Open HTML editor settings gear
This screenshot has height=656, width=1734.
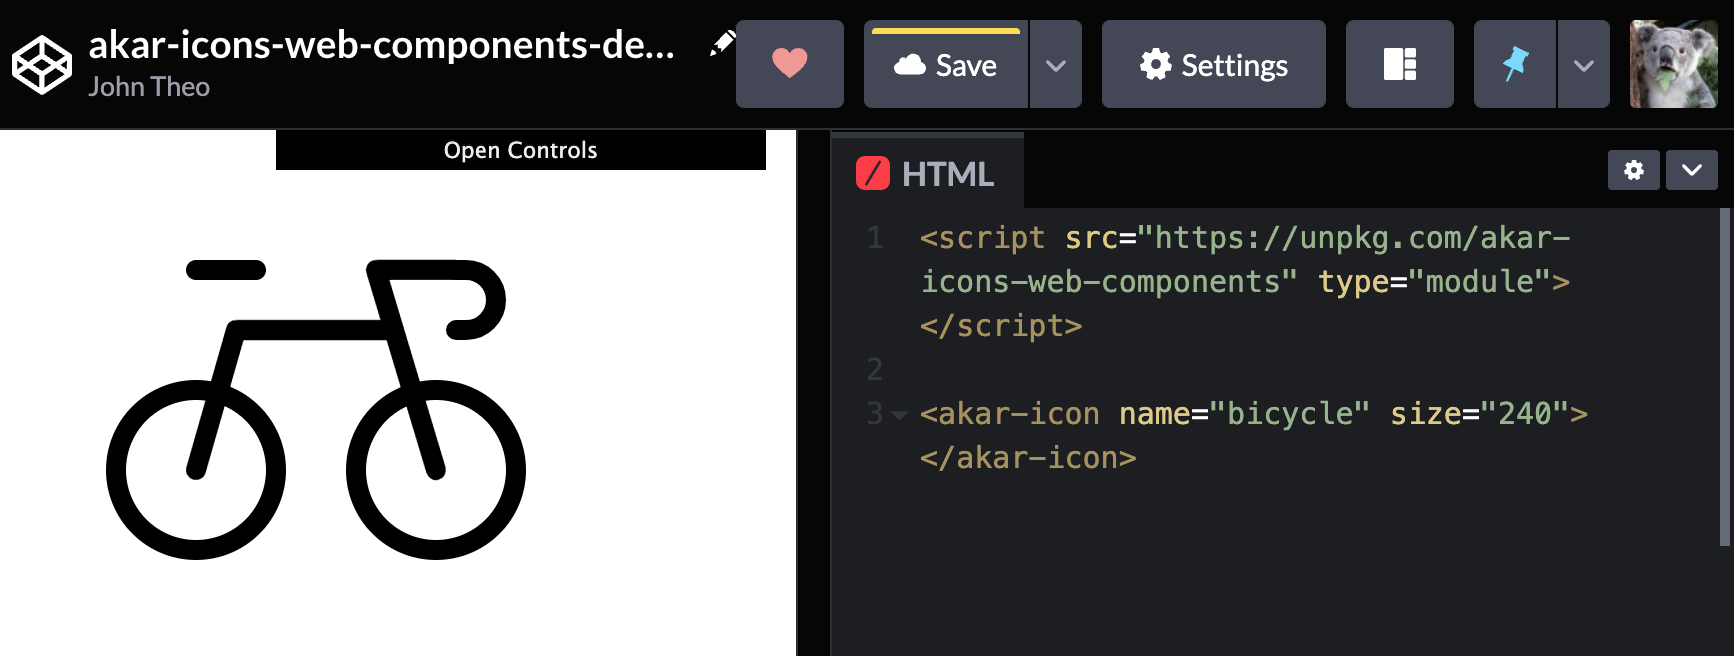pyautogui.click(x=1634, y=170)
